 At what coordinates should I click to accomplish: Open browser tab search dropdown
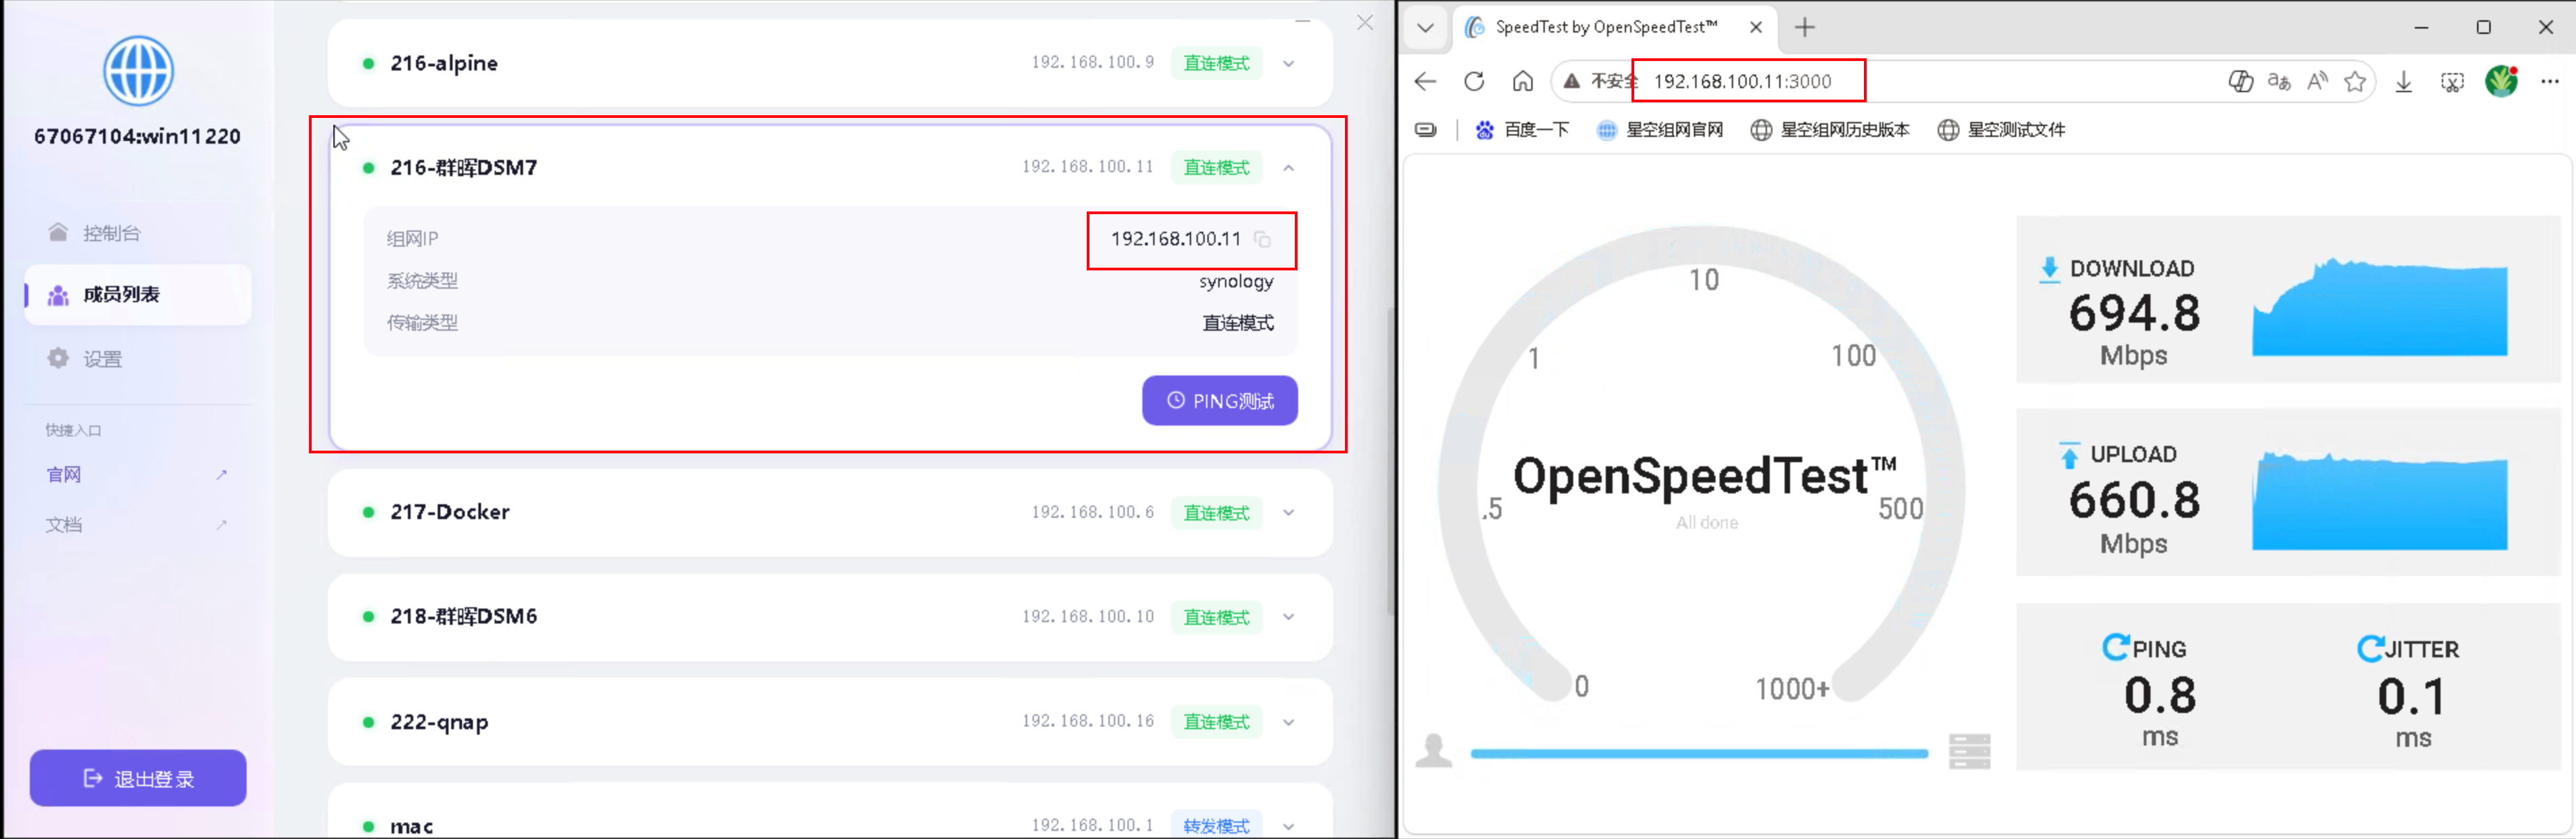1426,27
